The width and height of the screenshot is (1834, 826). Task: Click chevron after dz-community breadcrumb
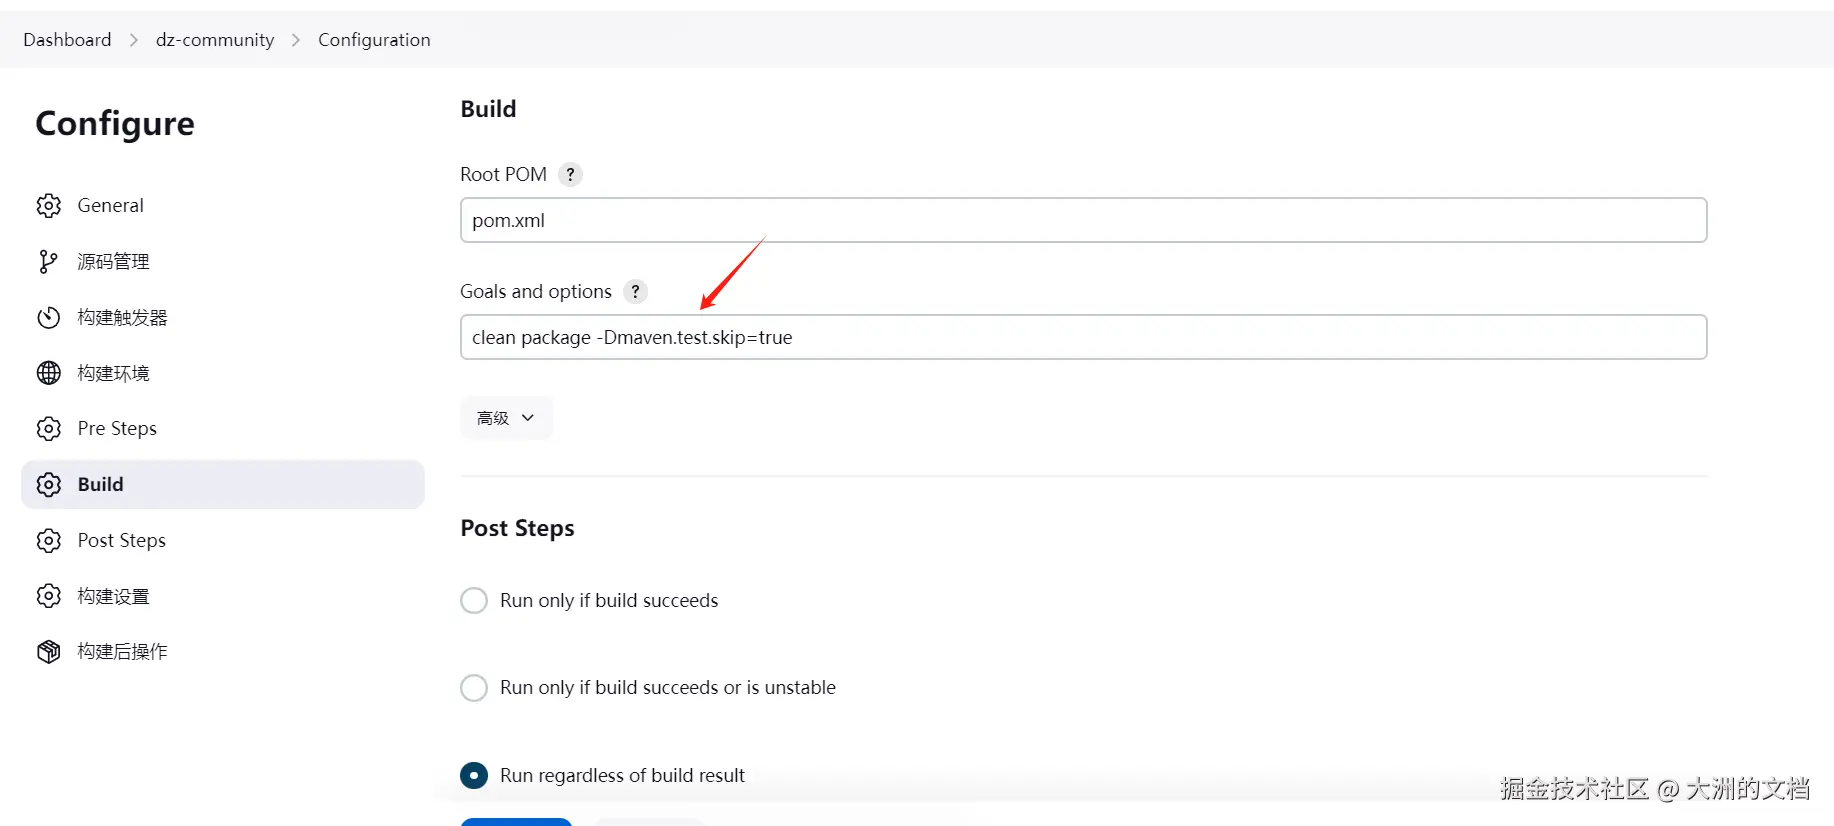(x=296, y=40)
